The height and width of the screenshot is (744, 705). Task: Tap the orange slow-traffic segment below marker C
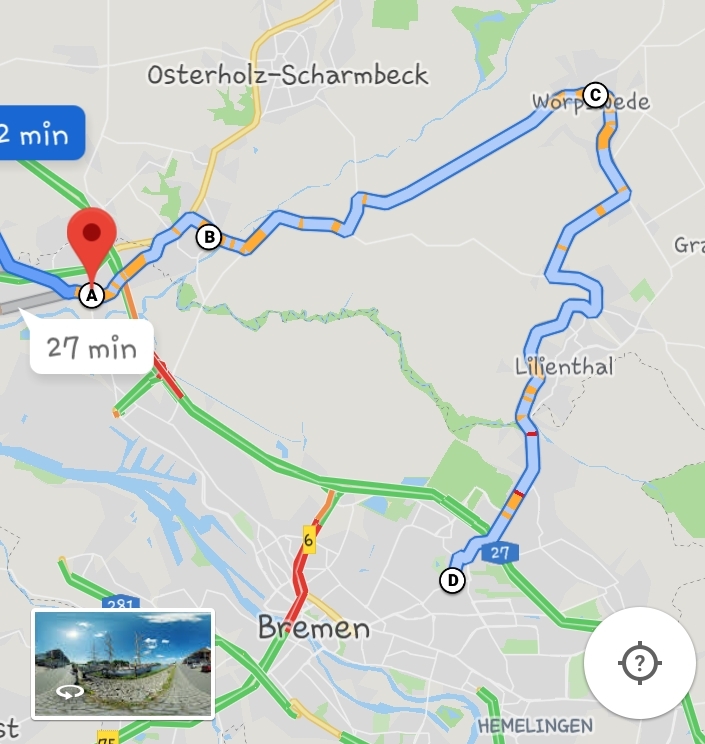[606, 136]
